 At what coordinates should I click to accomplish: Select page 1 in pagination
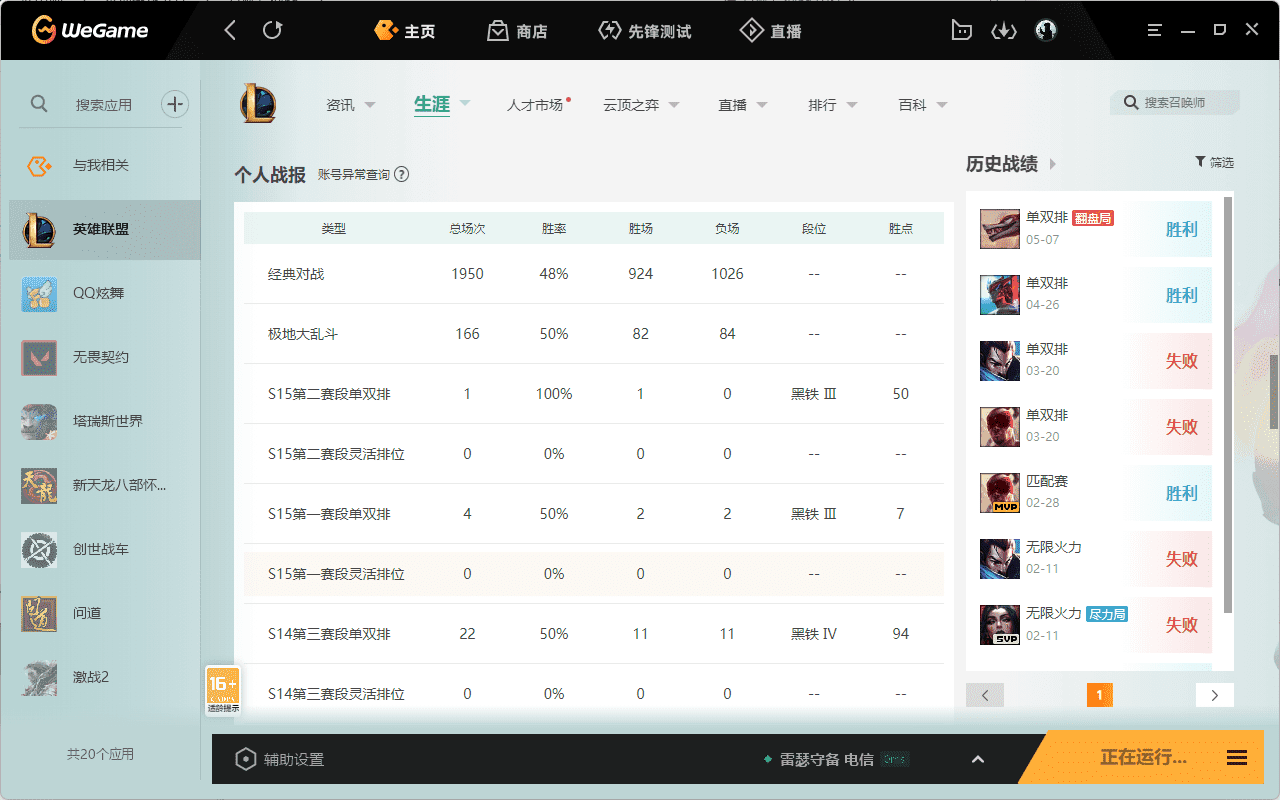pyautogui.click(x=1100, y=695)
